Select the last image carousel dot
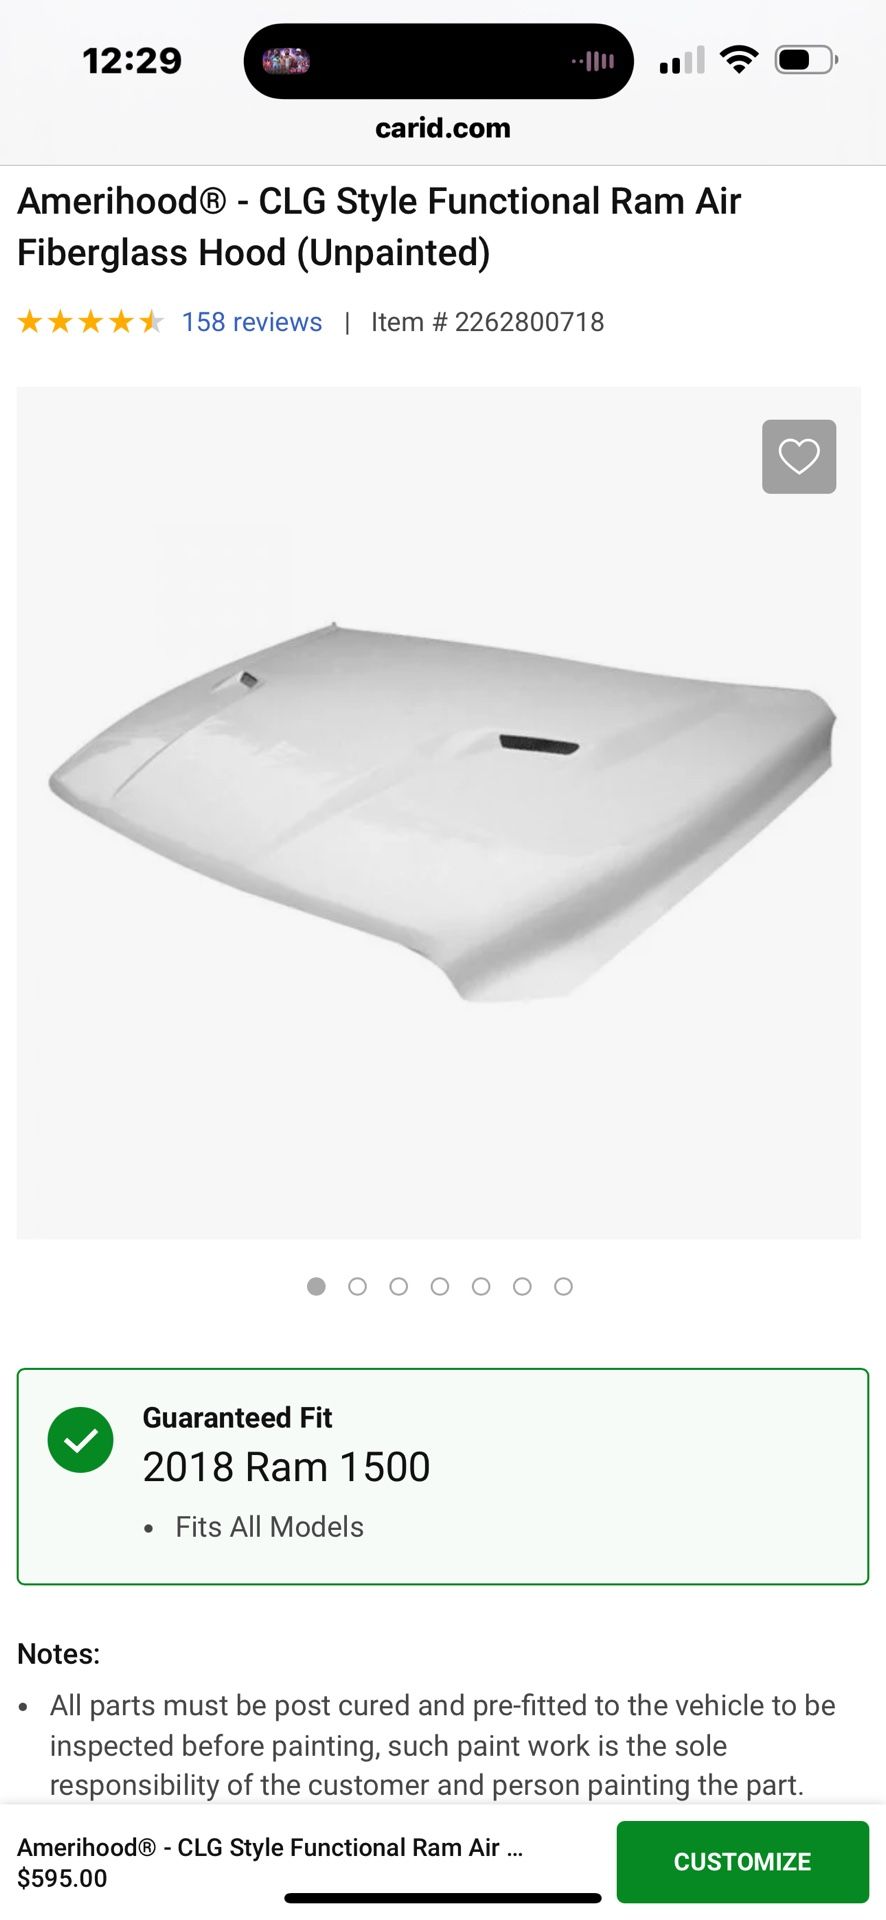Screen dimensions: 886x1920 click(x=563, y=1286)
